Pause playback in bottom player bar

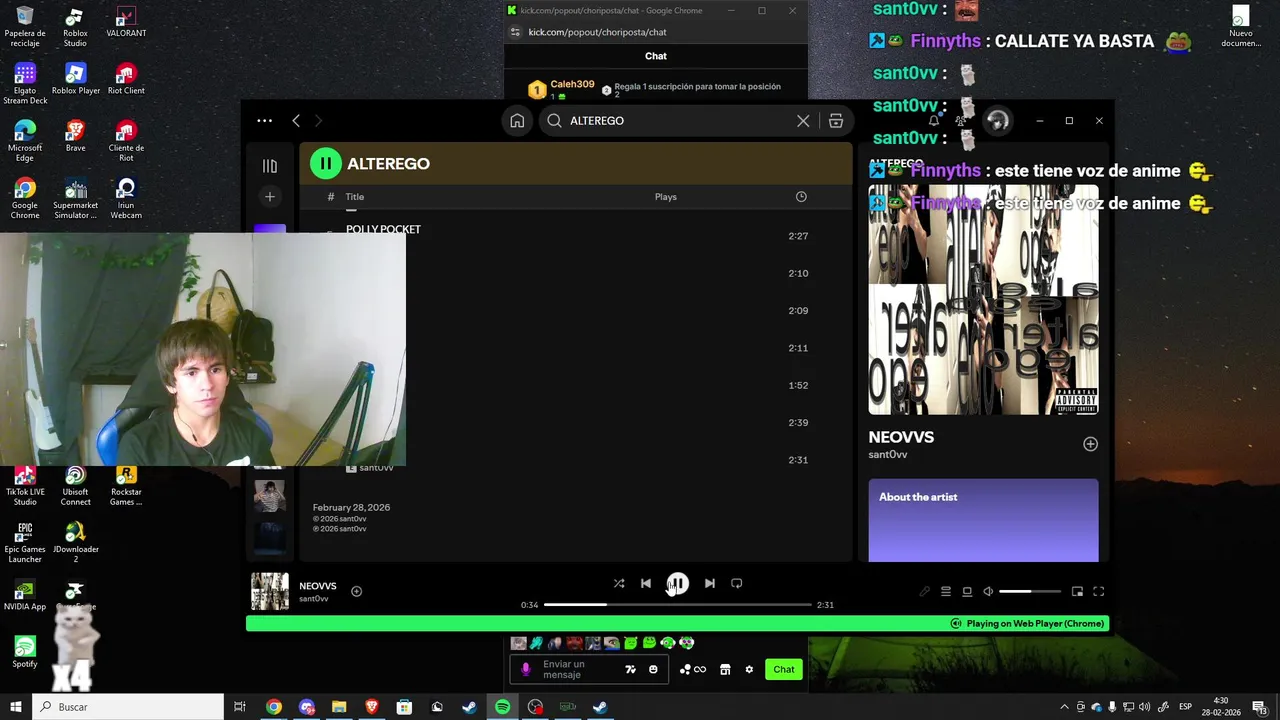pyautogui.click(x=677, y=584)
